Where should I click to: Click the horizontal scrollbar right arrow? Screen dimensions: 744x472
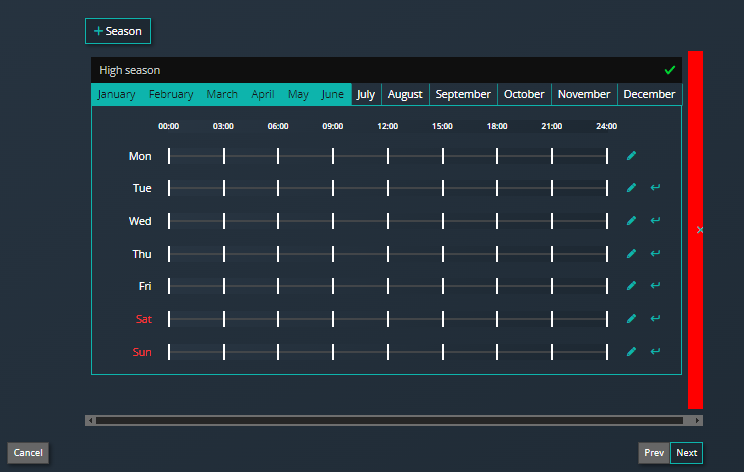click(x=698, y=421)
